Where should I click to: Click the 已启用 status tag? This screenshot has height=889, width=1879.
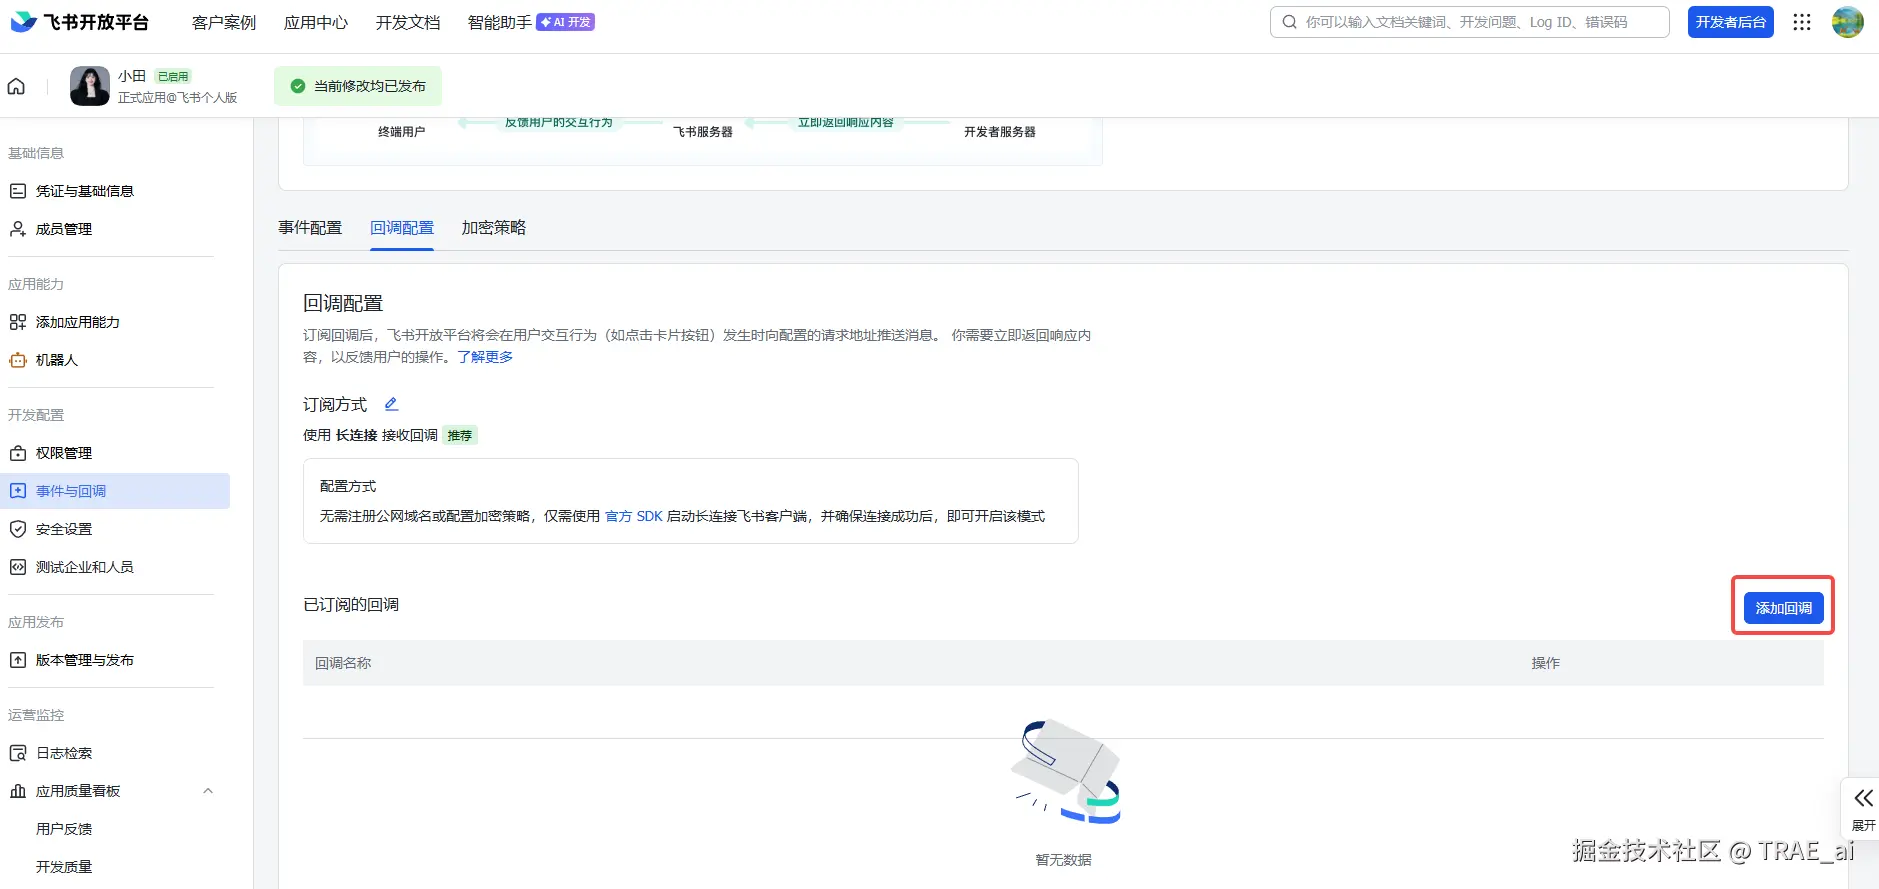click(173, 76)
